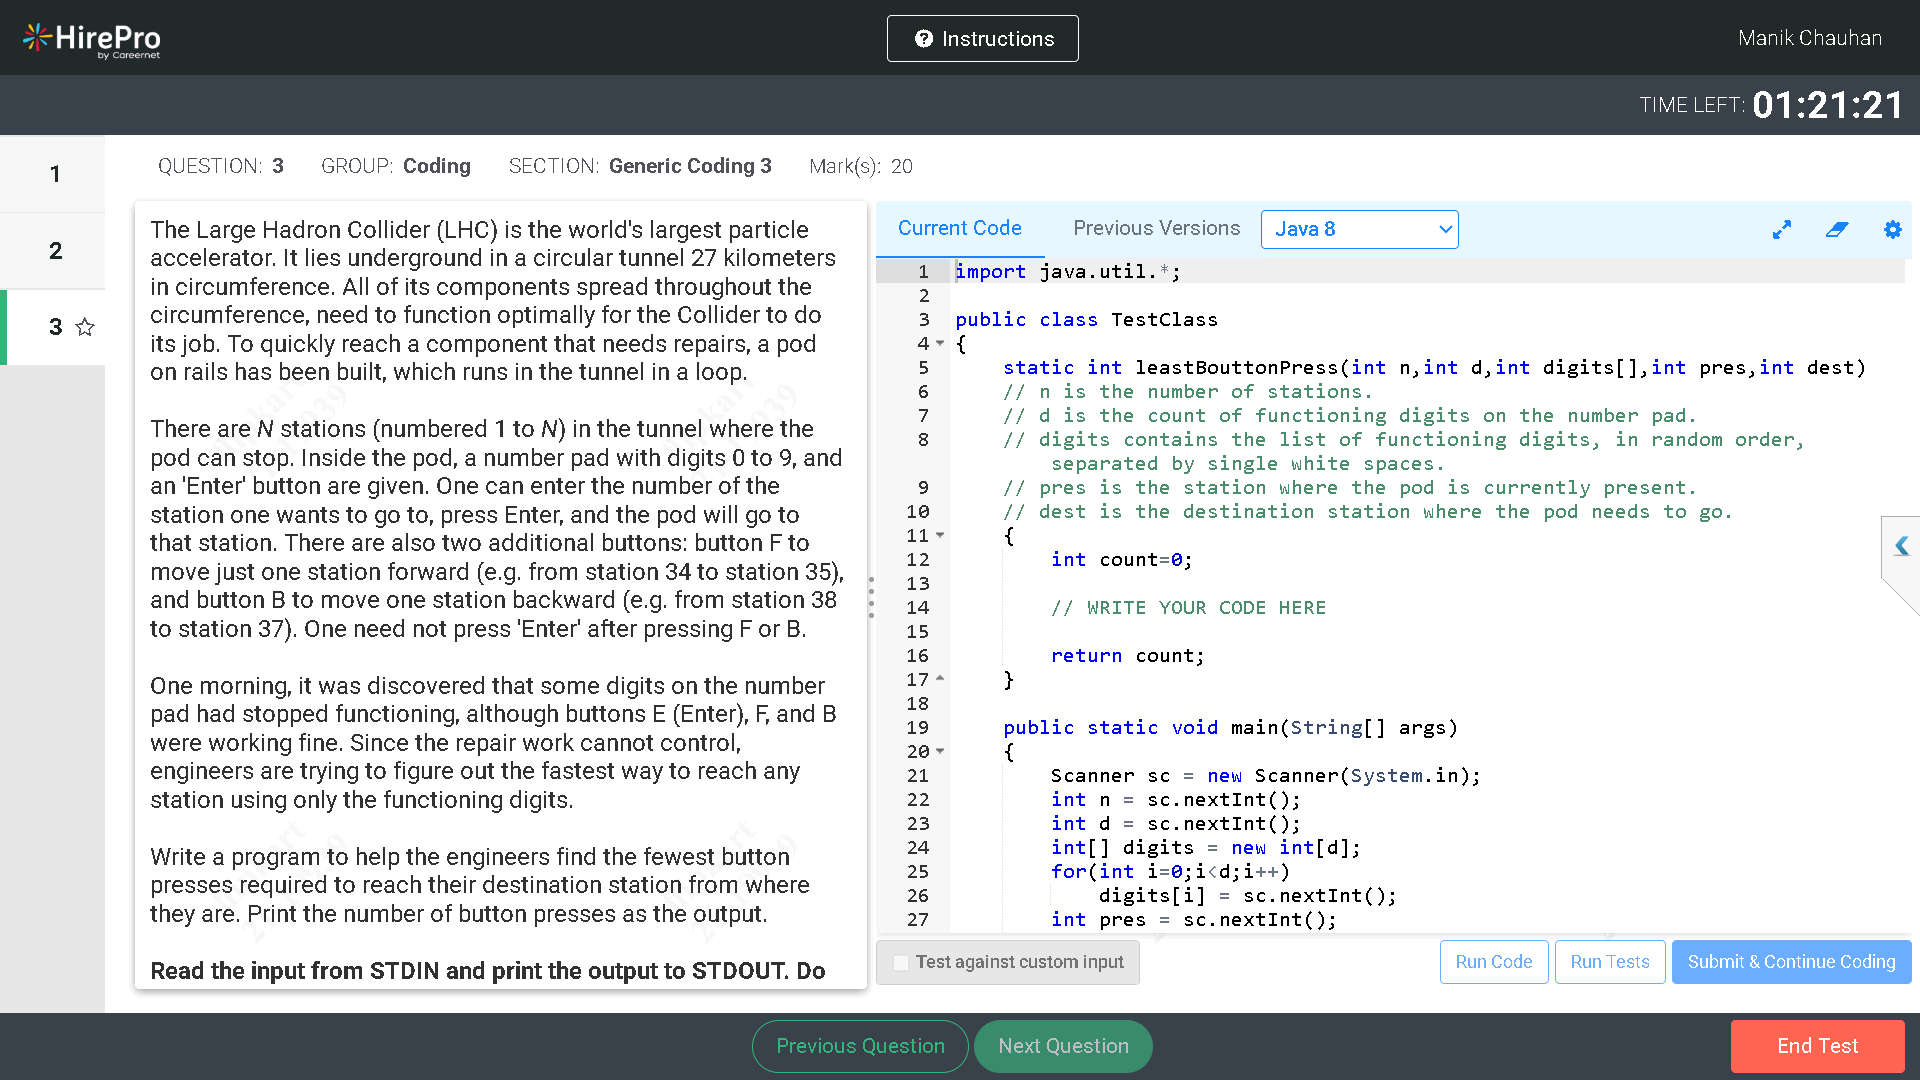Screen dimensions: 1920x1080
Task: Click the time left countdown
Action: [x=1827, y=105]
